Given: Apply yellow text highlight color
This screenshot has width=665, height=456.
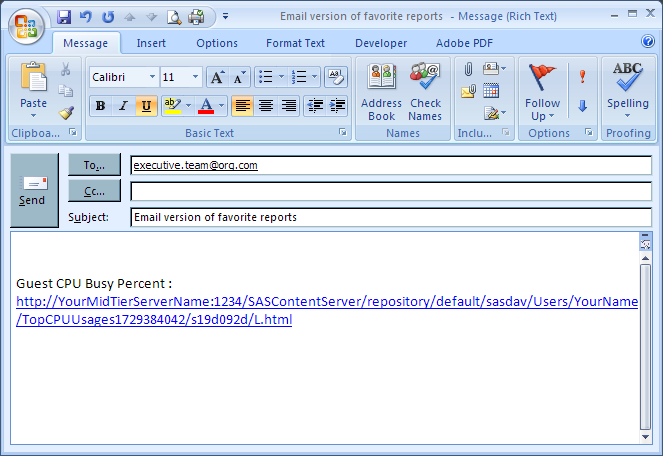Looking at the screenshot, I should [173, 105].
